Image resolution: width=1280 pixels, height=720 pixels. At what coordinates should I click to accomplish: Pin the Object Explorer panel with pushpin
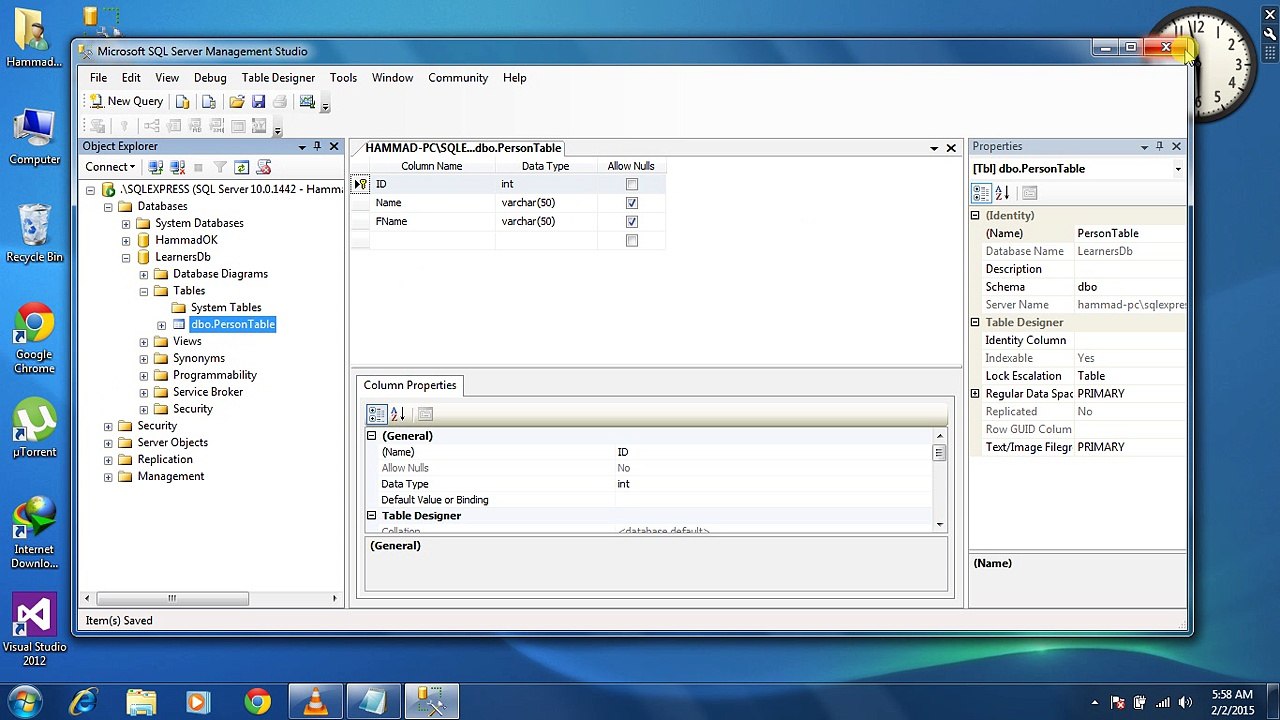click(x=317, y=147)
